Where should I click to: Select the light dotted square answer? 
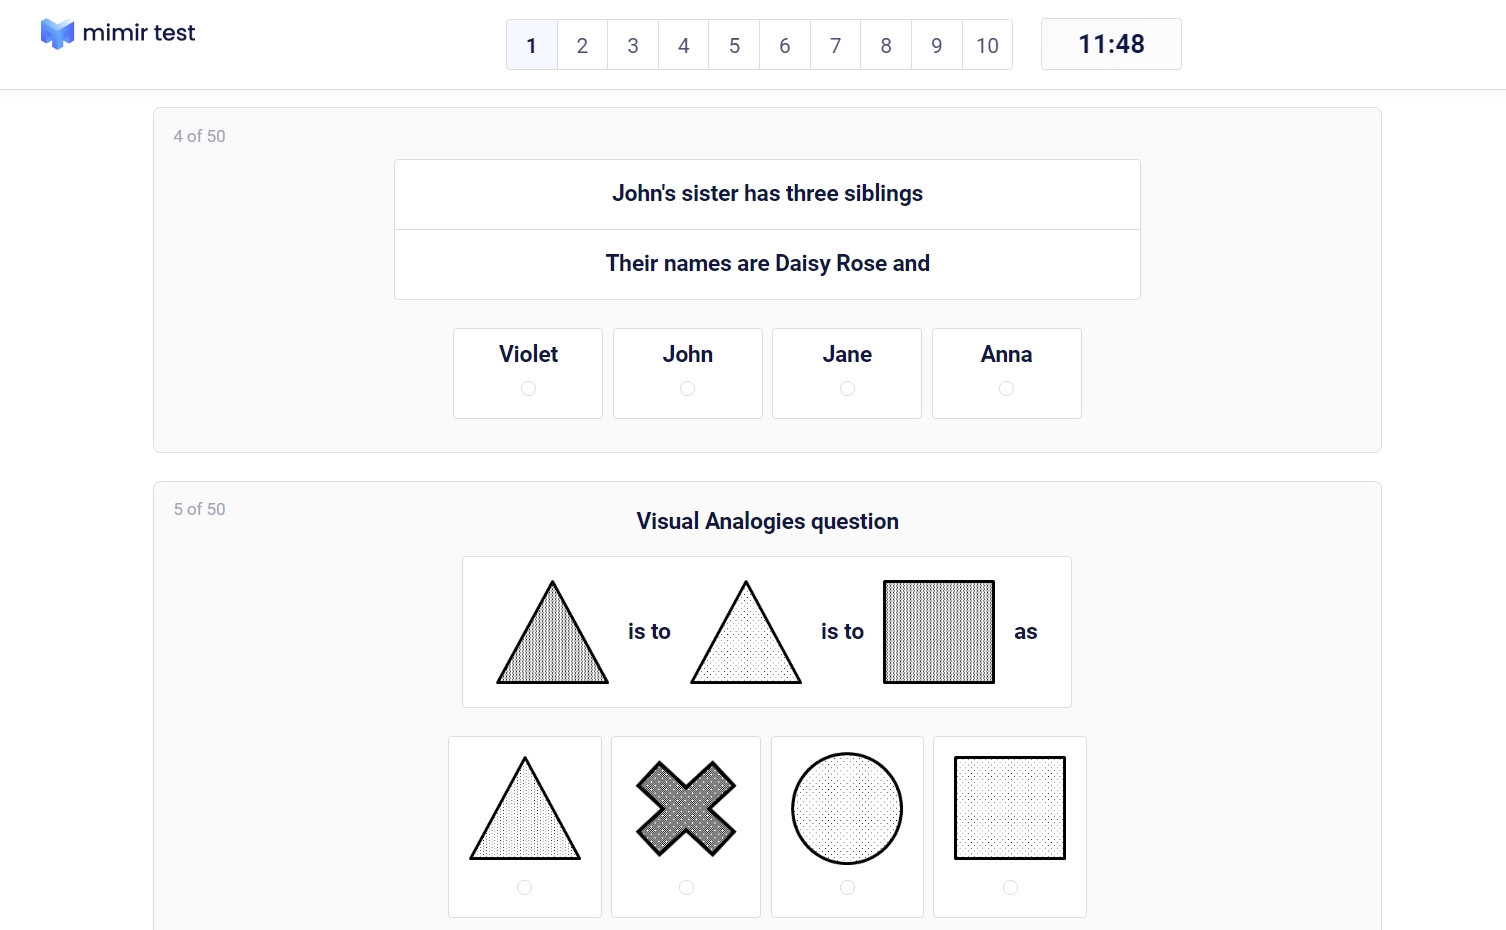1010,808
